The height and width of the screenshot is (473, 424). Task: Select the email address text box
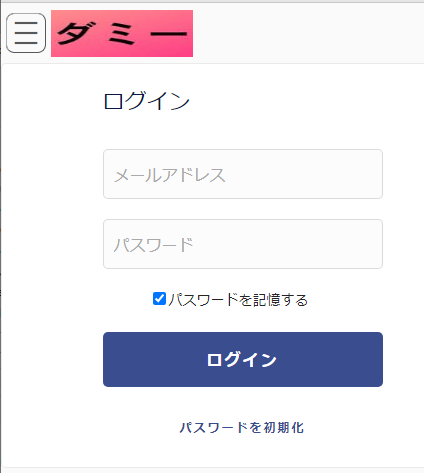click(243, 174)
